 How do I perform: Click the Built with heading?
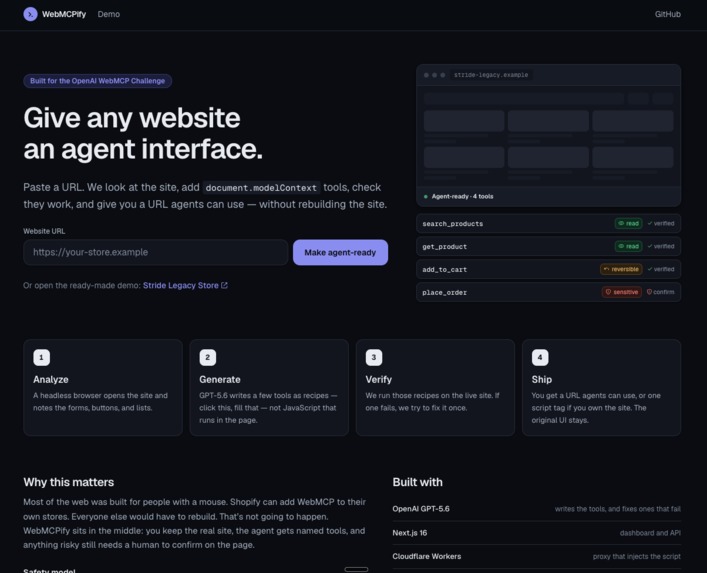pos(418,482)
